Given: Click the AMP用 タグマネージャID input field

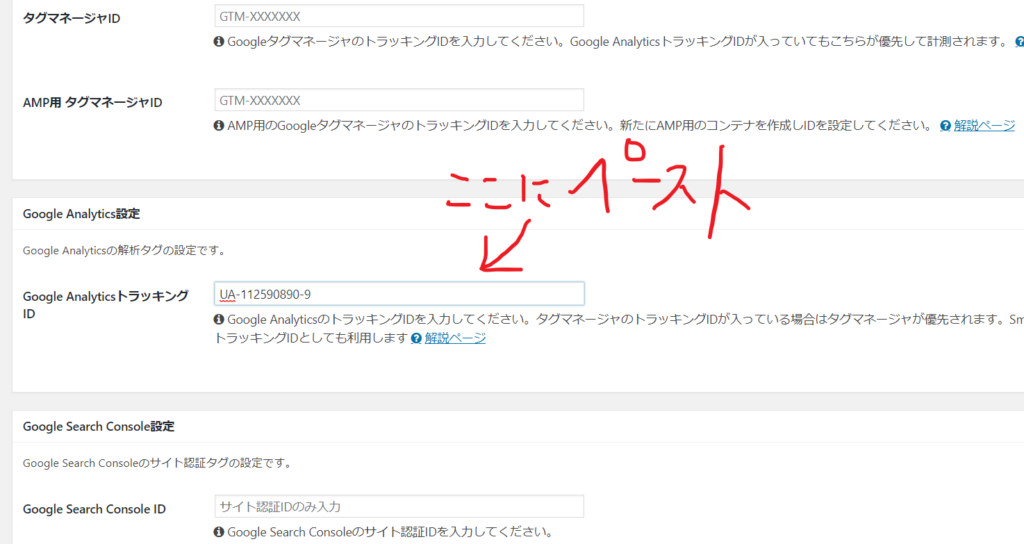Looking at the screenshot, I should coord(399,101).
